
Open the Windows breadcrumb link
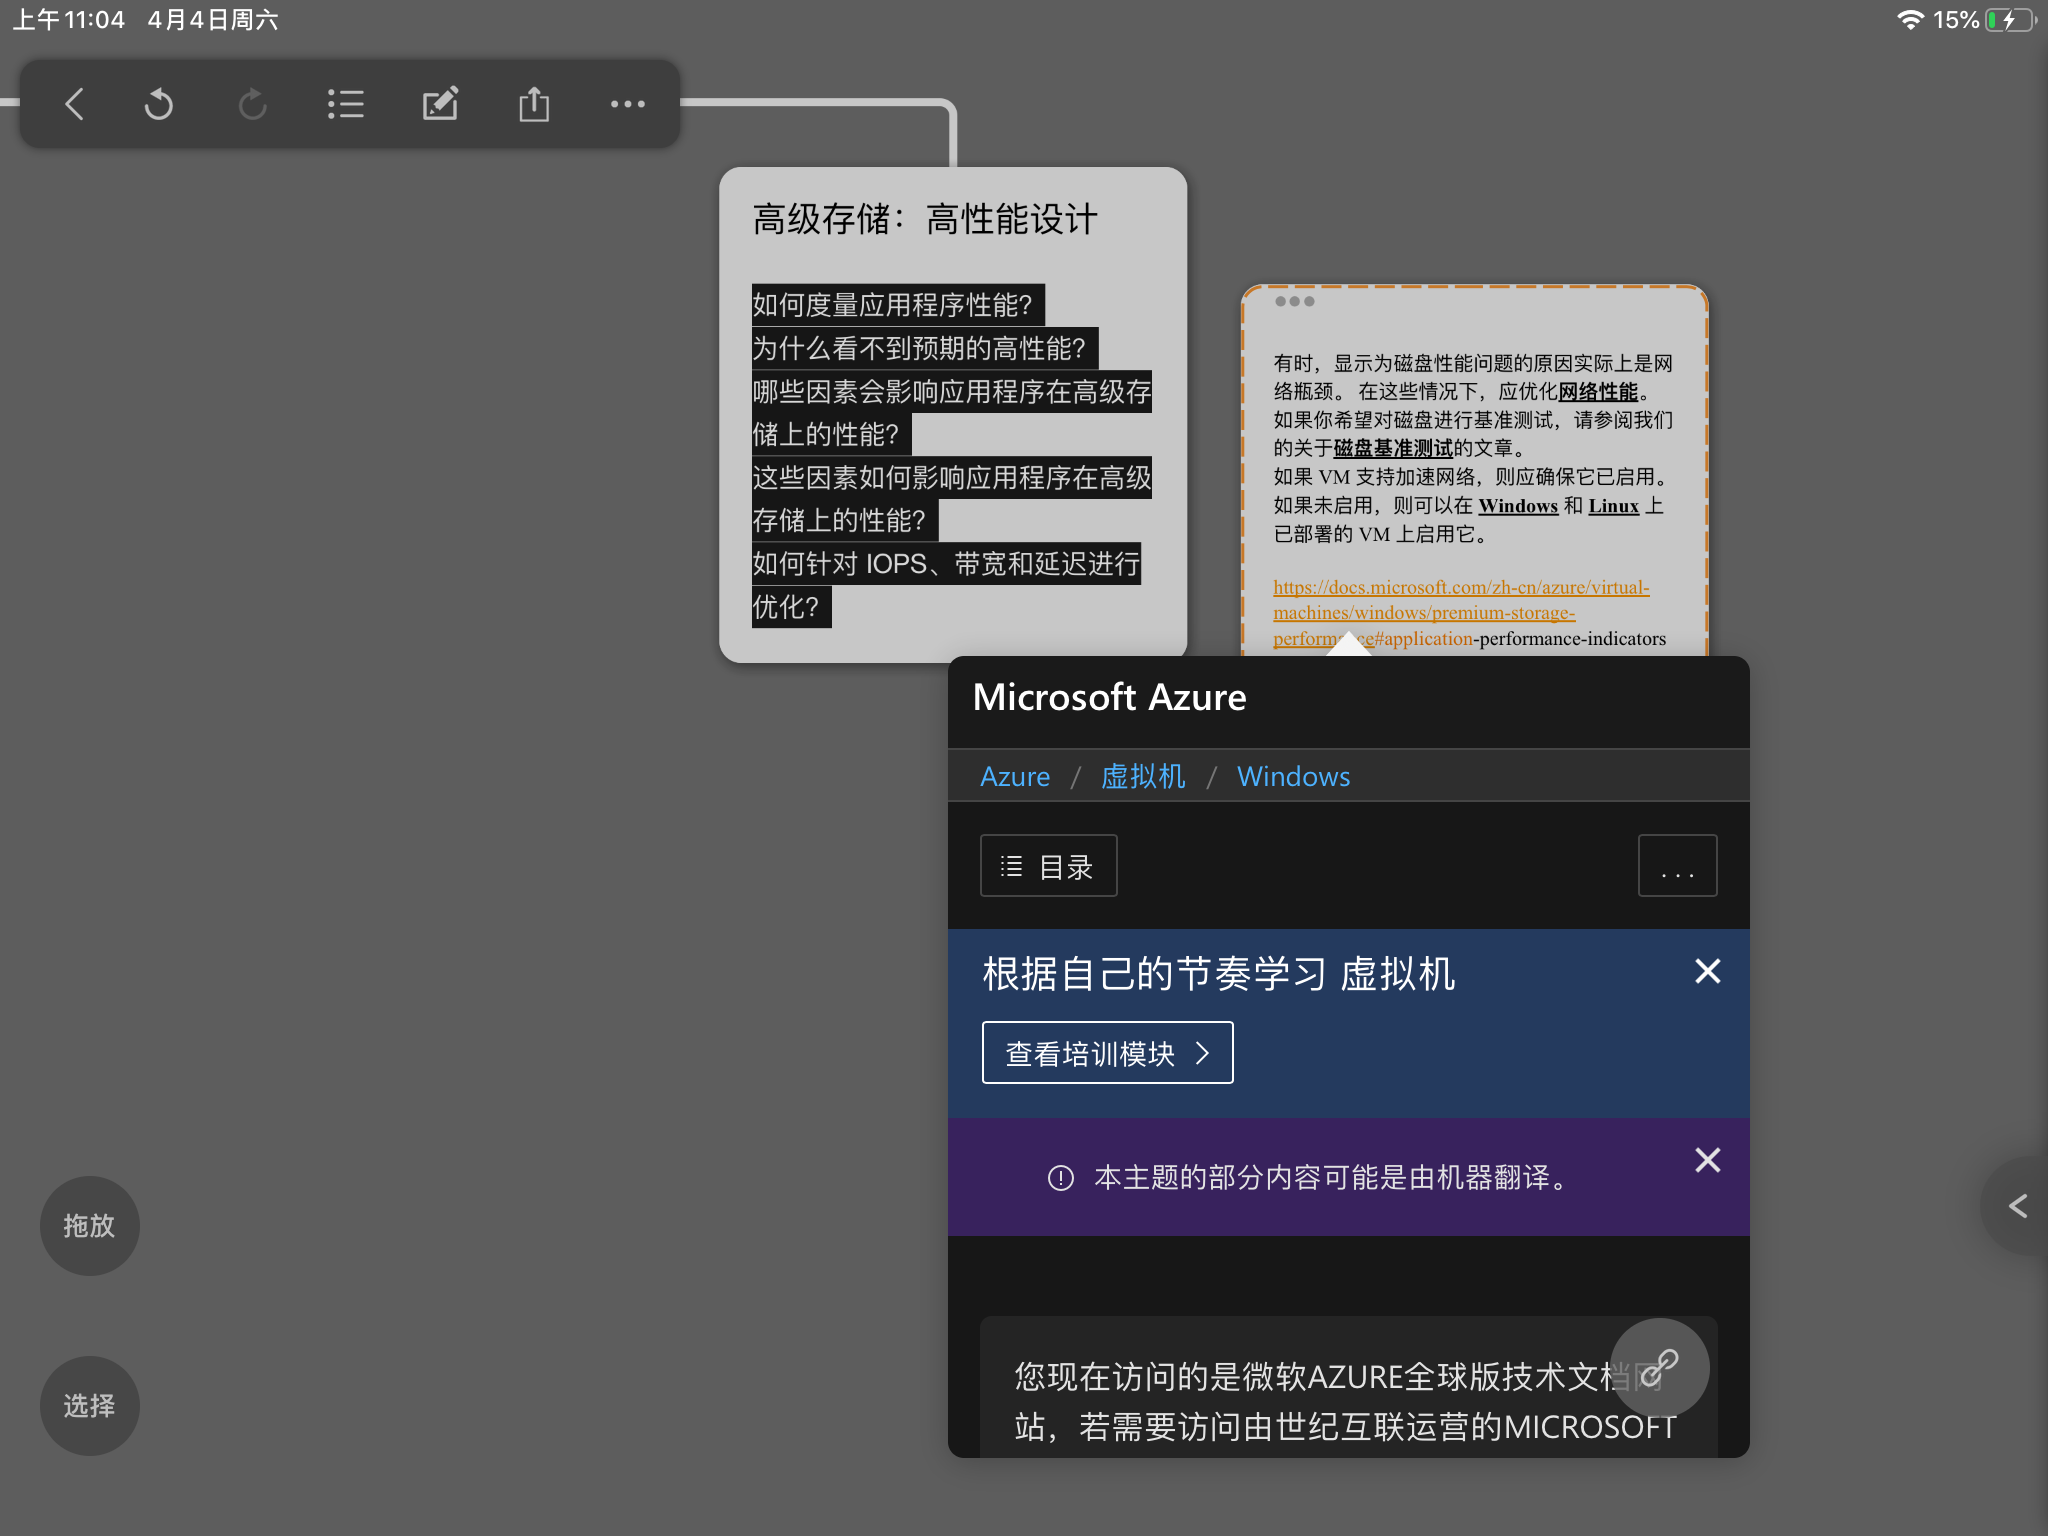point(1293,777)
